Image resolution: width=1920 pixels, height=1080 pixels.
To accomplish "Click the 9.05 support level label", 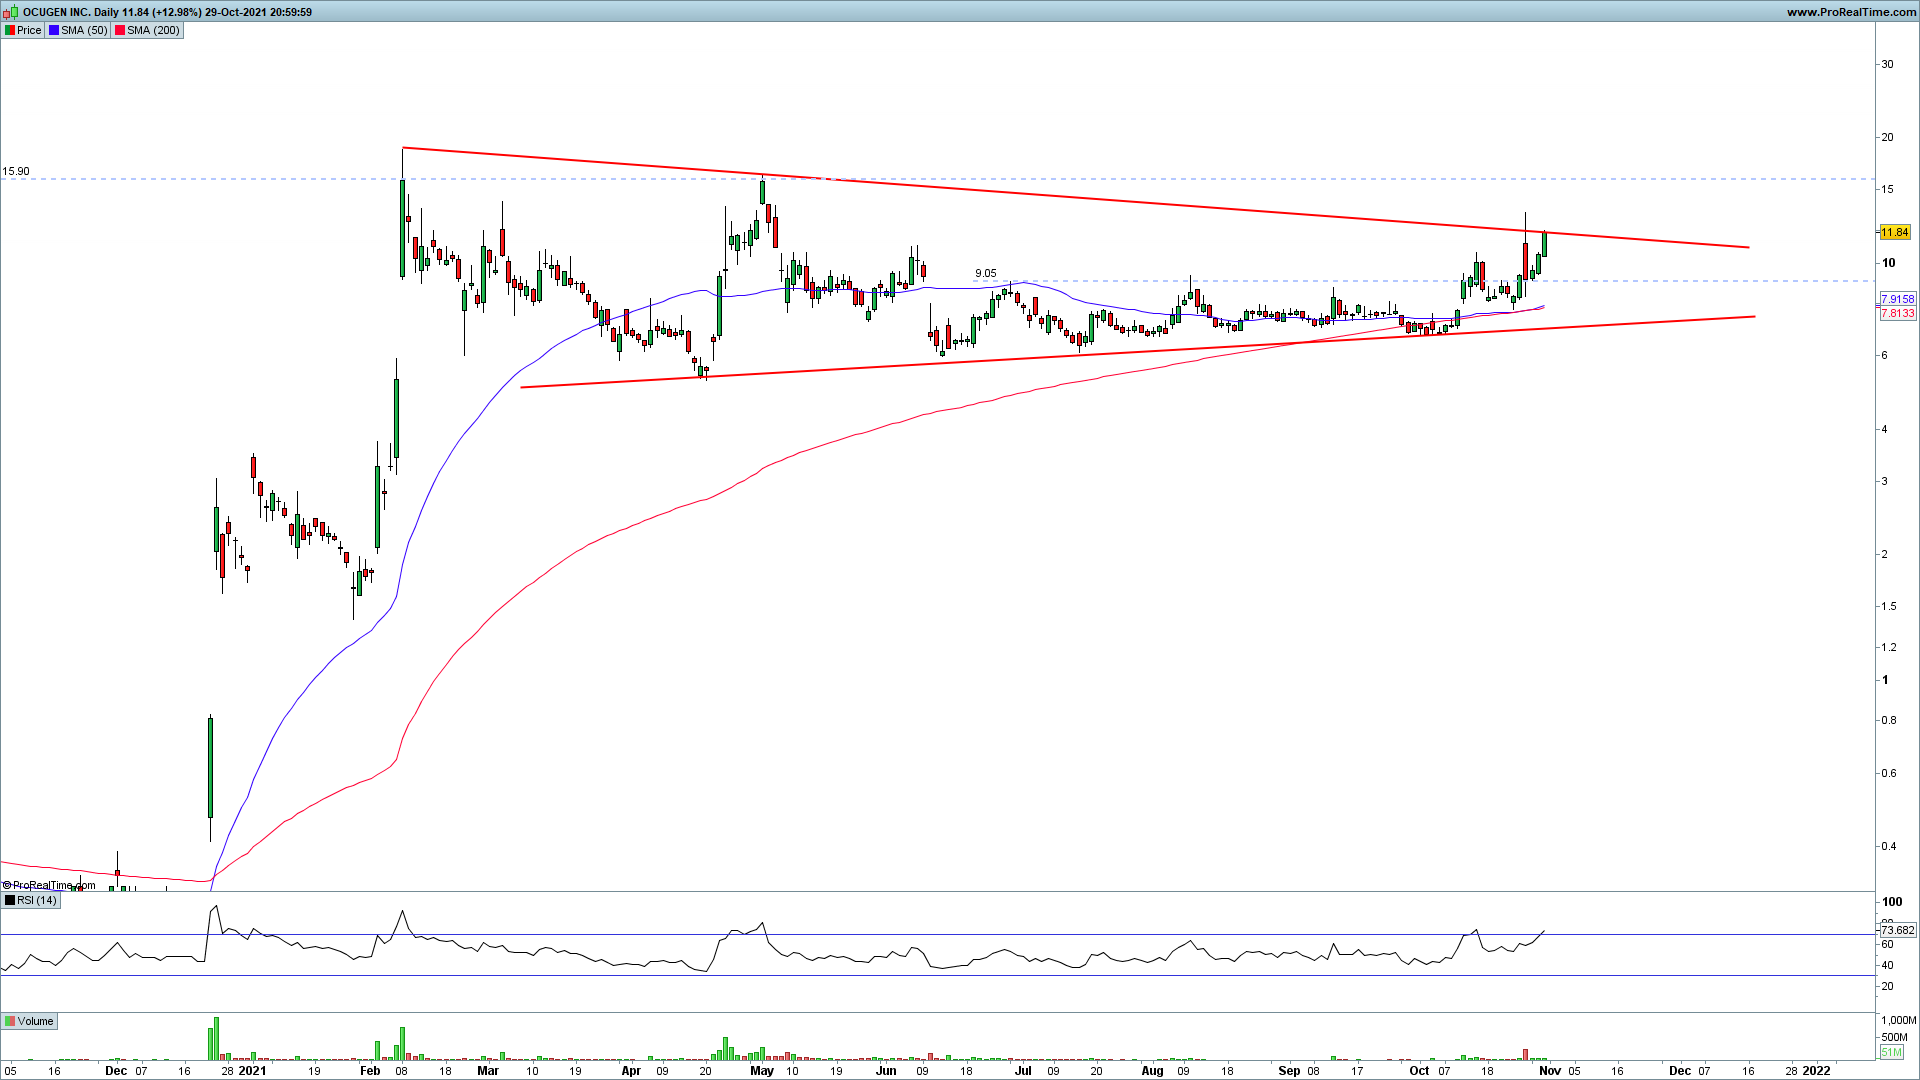I will coord(985,273).
